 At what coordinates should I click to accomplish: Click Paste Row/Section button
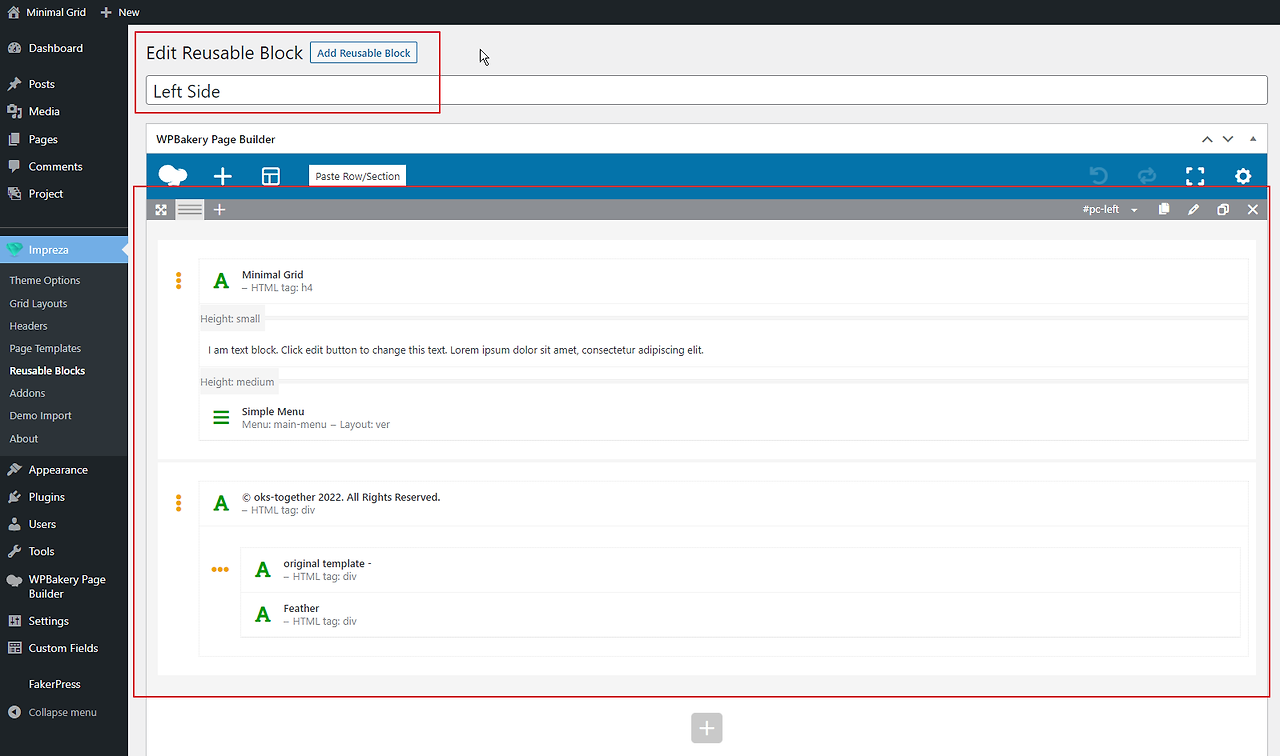click(358, 176)
